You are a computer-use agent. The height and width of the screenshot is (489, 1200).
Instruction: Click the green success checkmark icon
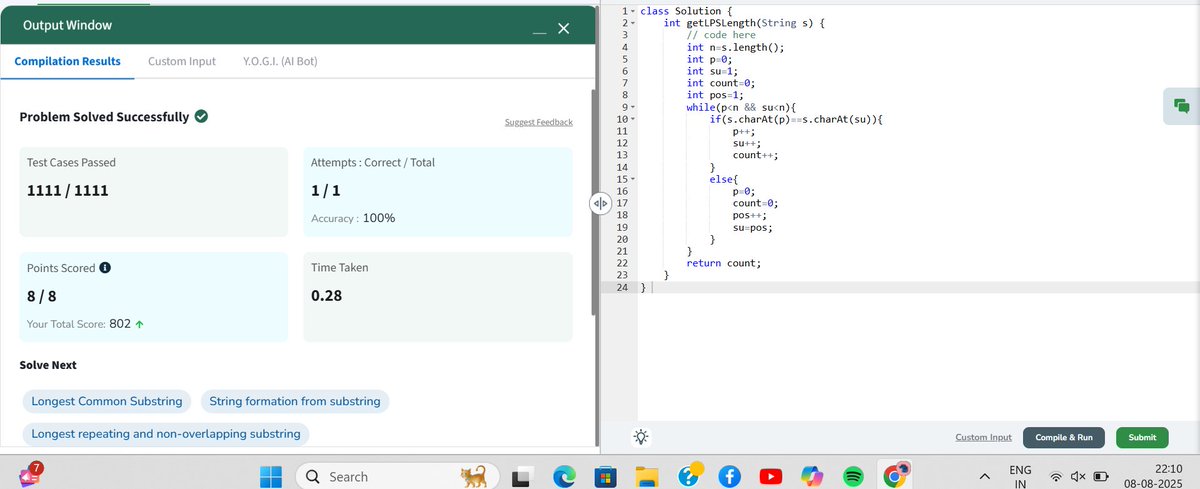tap(201, 117)
